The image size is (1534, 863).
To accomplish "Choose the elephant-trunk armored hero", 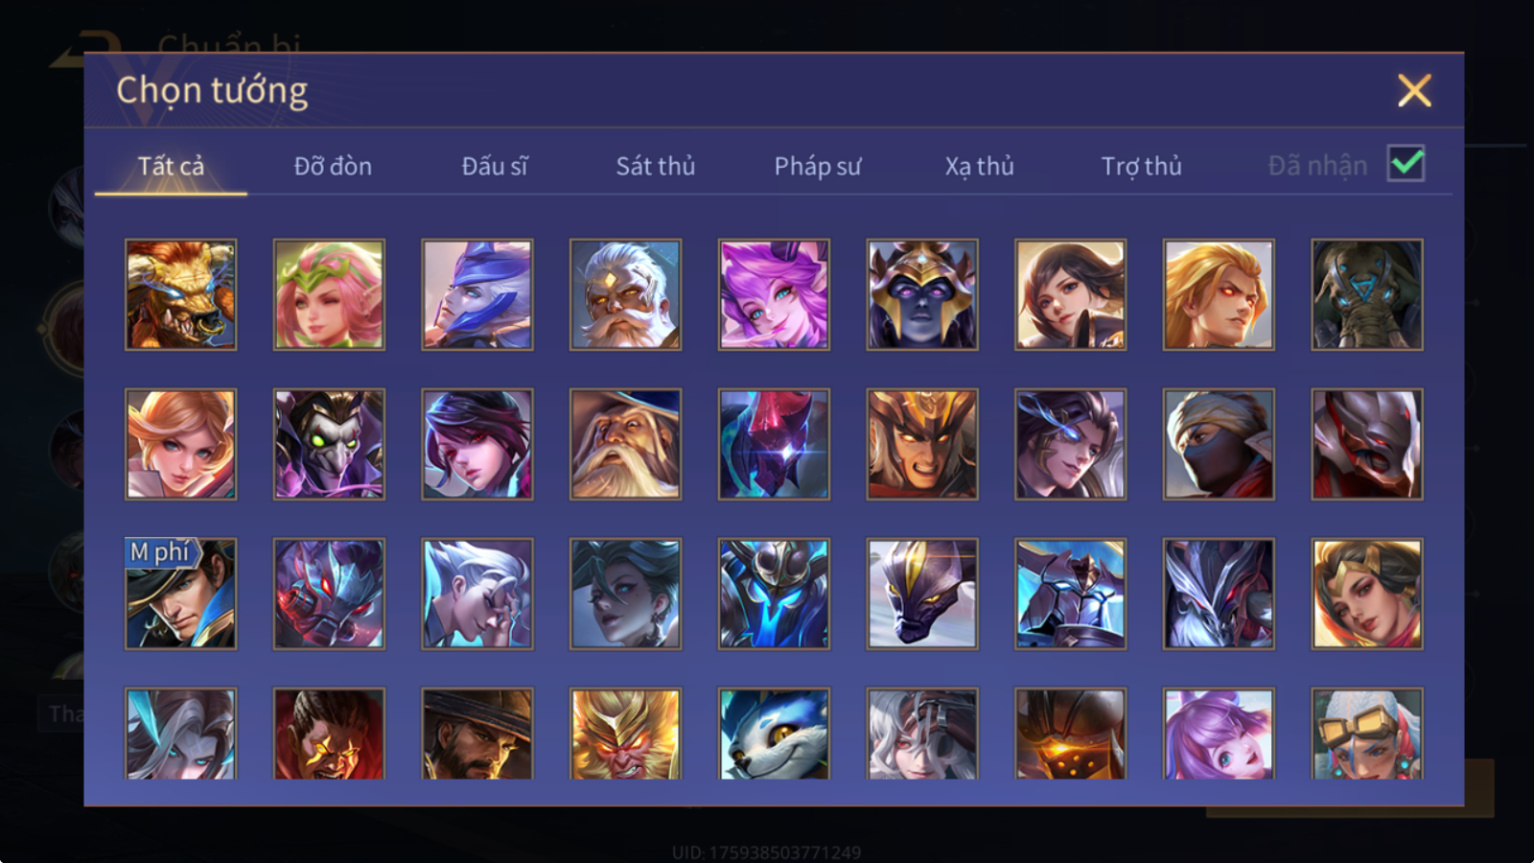I will (1367, 294).
